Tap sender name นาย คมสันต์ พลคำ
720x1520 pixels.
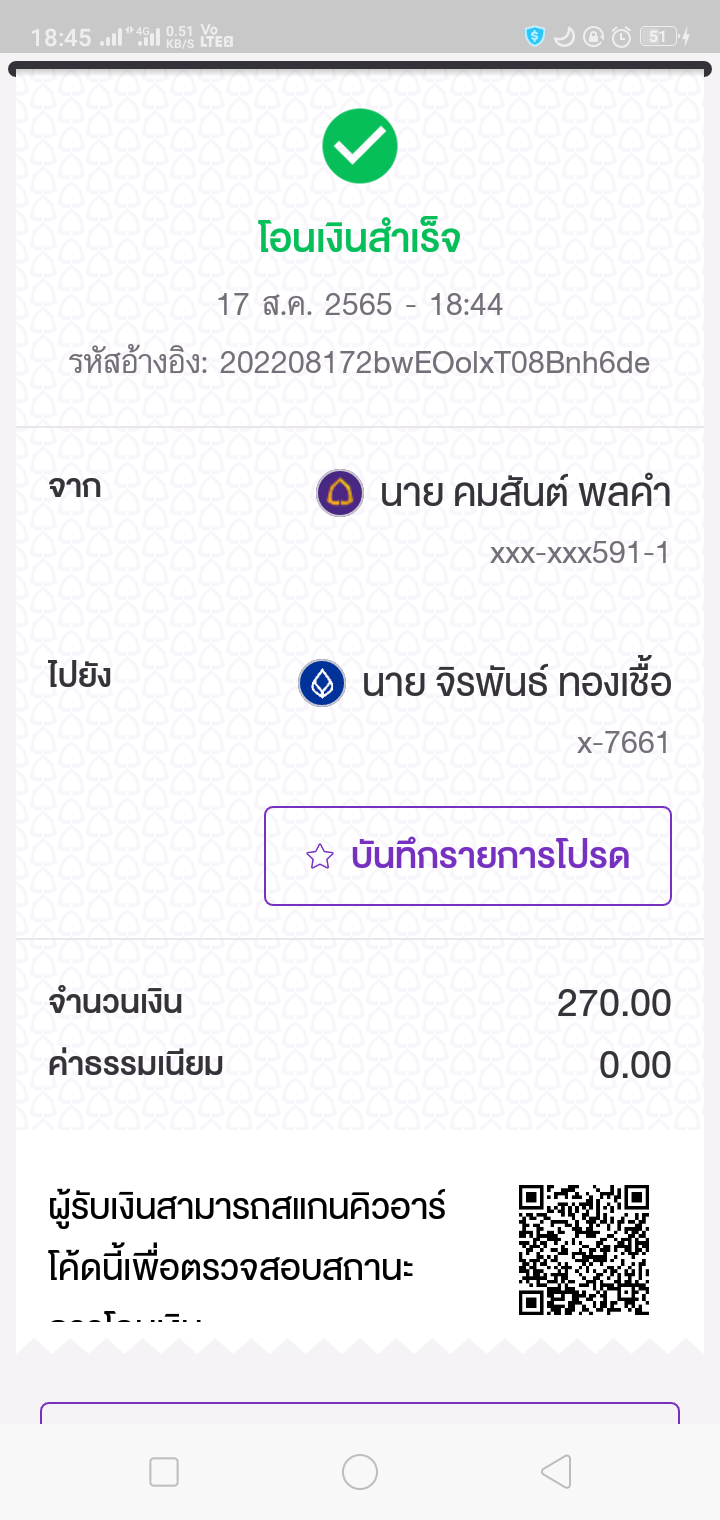[x=525, y=493]
